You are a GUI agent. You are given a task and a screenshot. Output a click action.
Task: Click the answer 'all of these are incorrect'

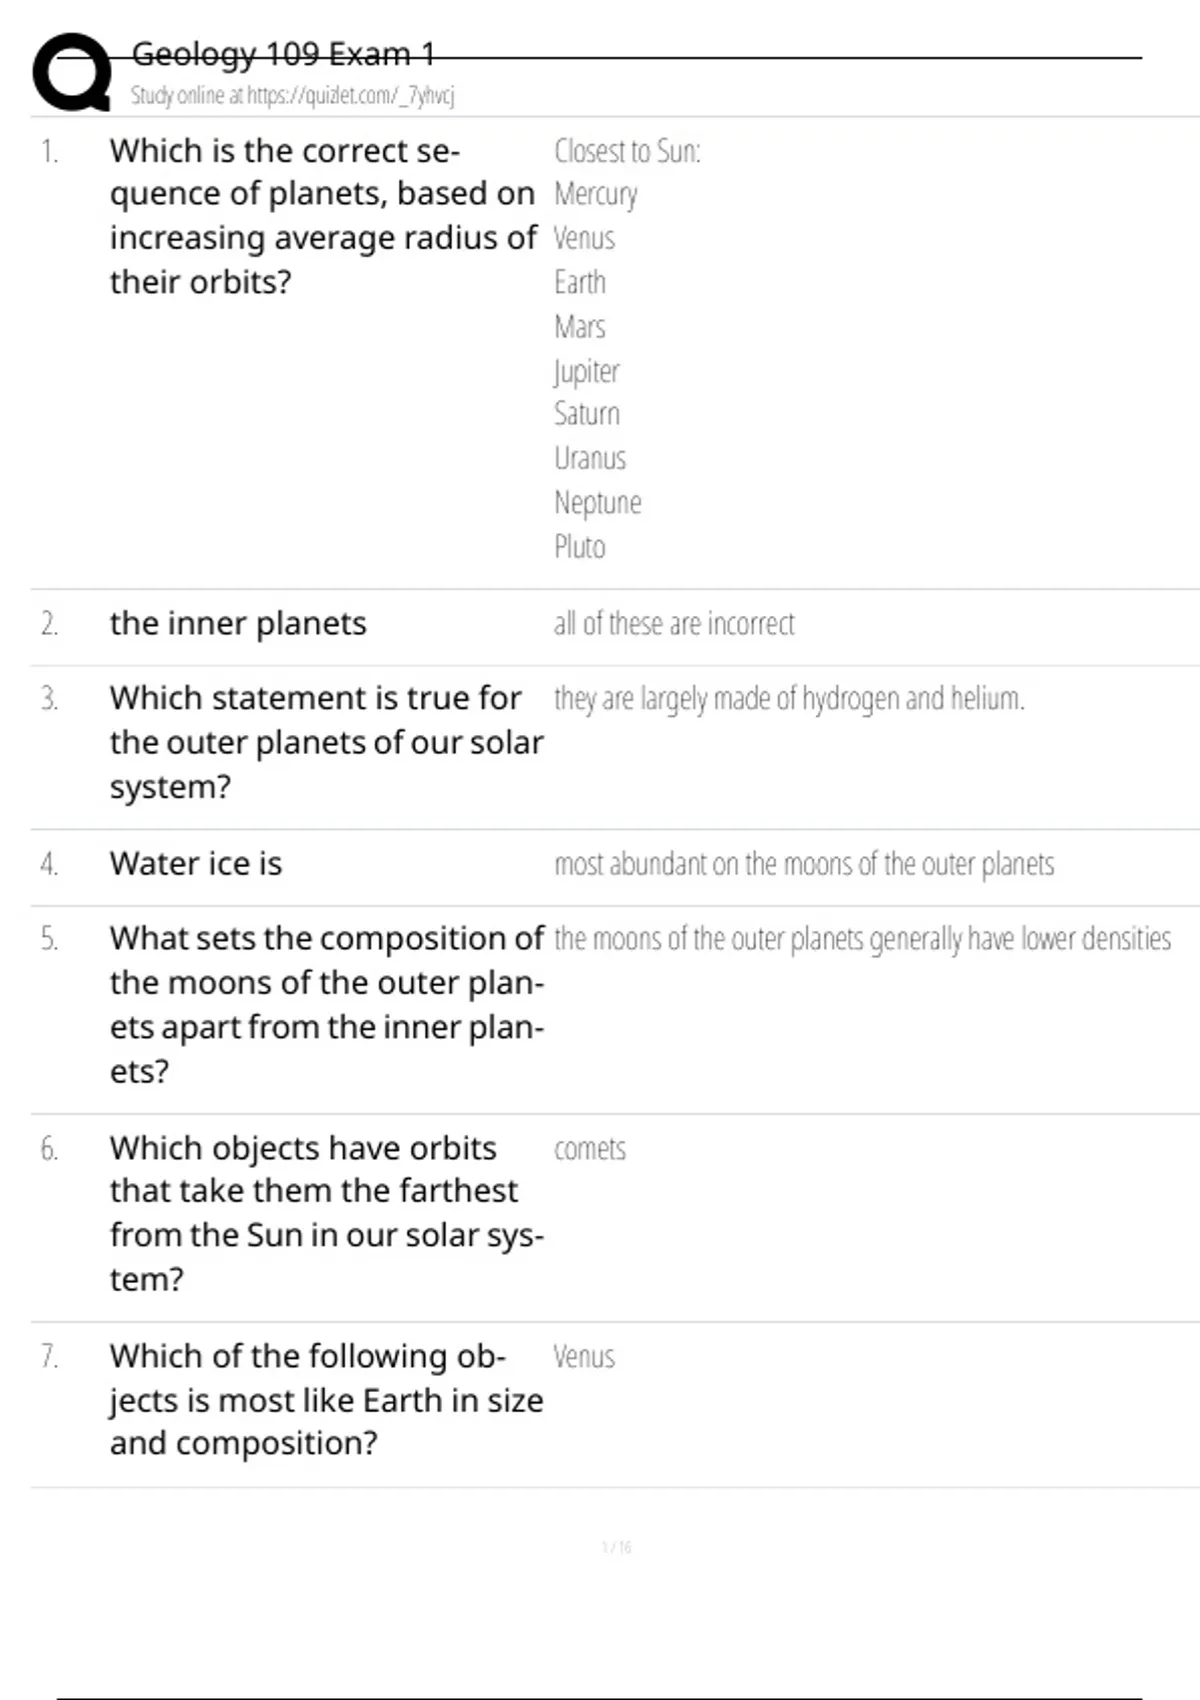pos(674,624)
